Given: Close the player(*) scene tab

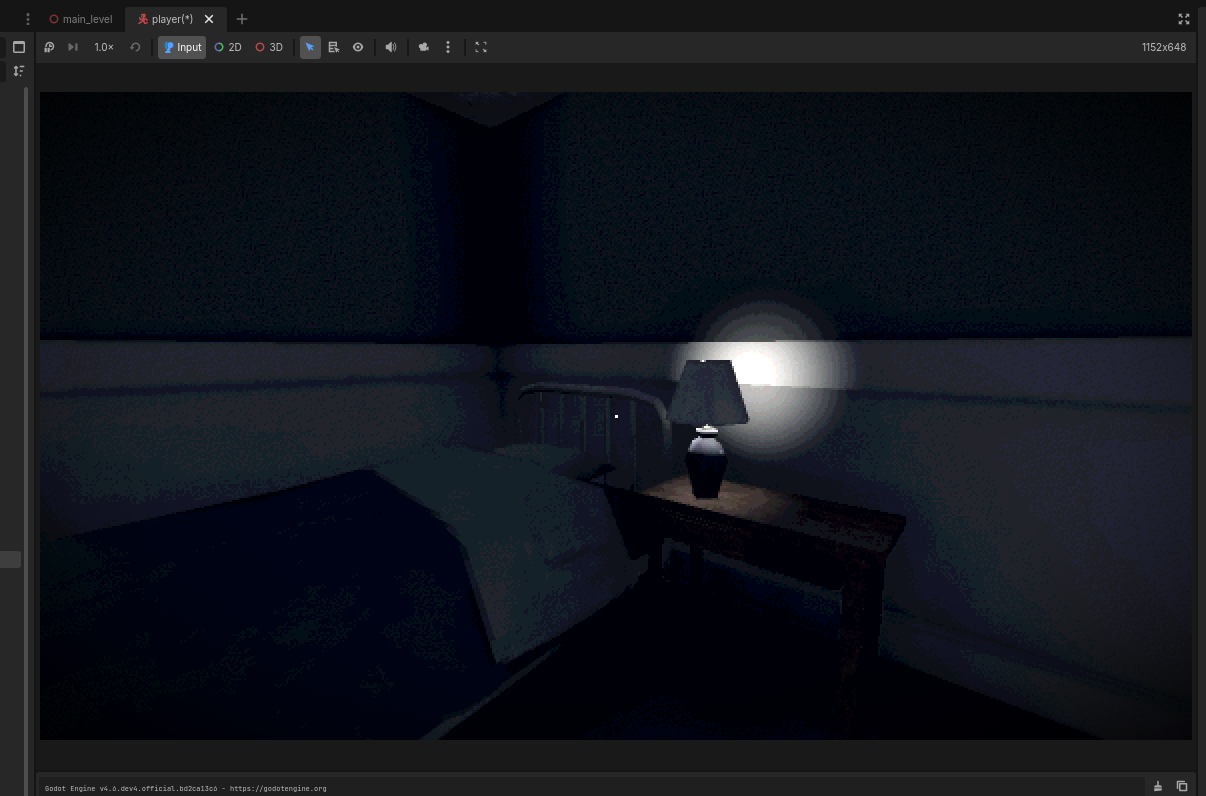Looking at the screenshot, I should coord(209,19).
